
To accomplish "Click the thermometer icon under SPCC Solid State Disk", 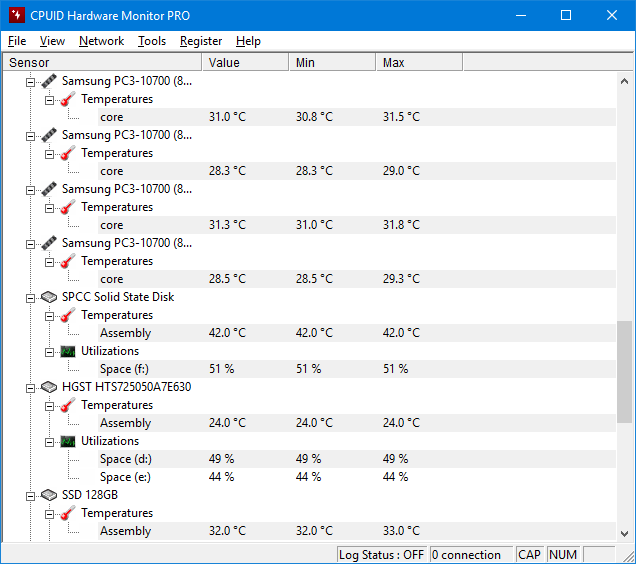I will coord(68,315).
